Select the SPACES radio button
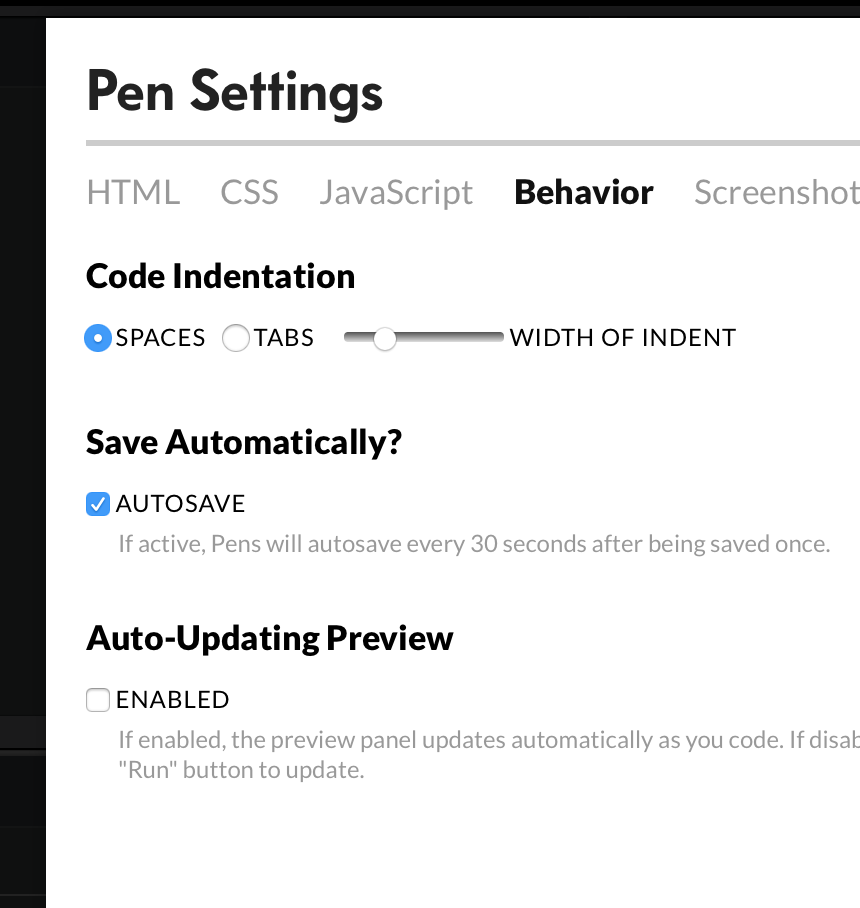 tap(98, 339)
